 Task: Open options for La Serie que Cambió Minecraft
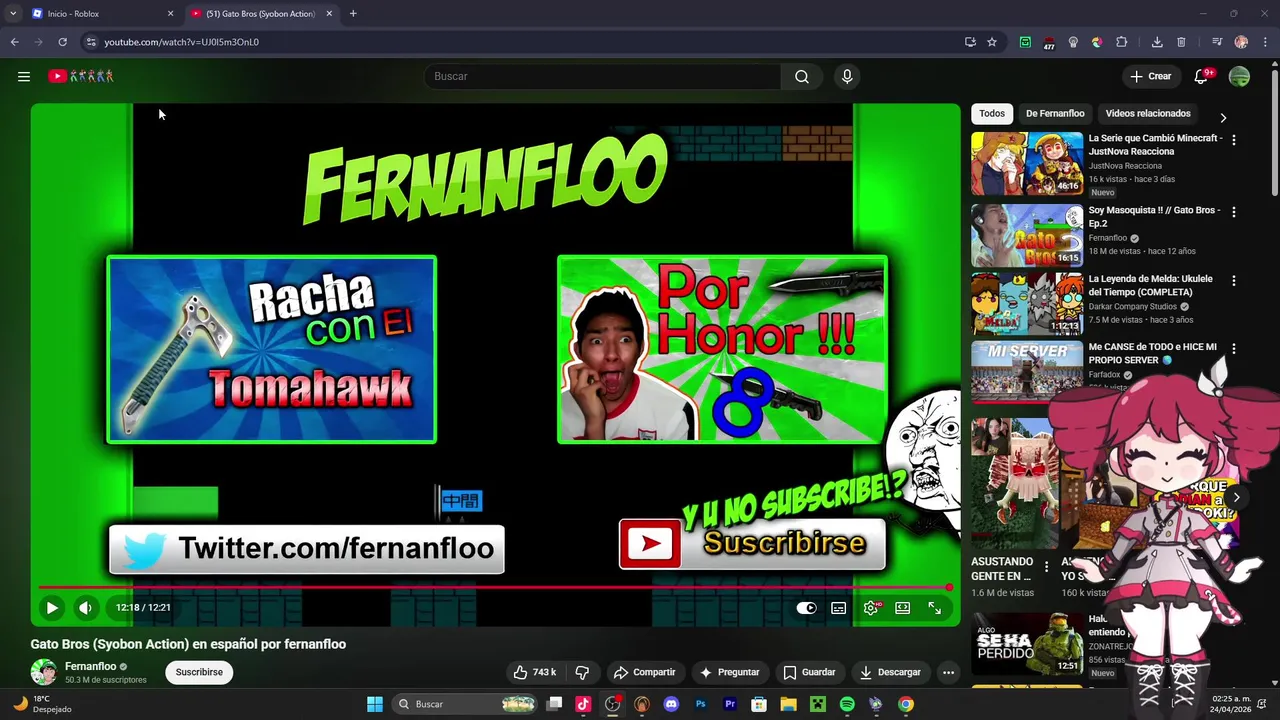pos(1233,141)
